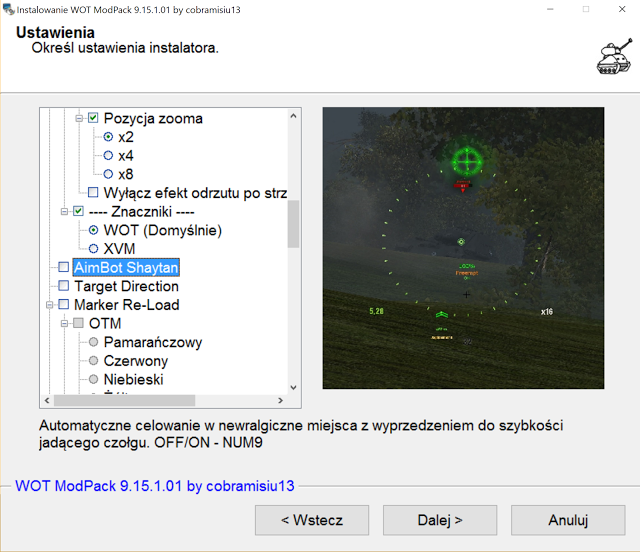This screenshot has width=640, height=552.
Task: Click the installer icon in the title bar
Action: pos(8,9)
